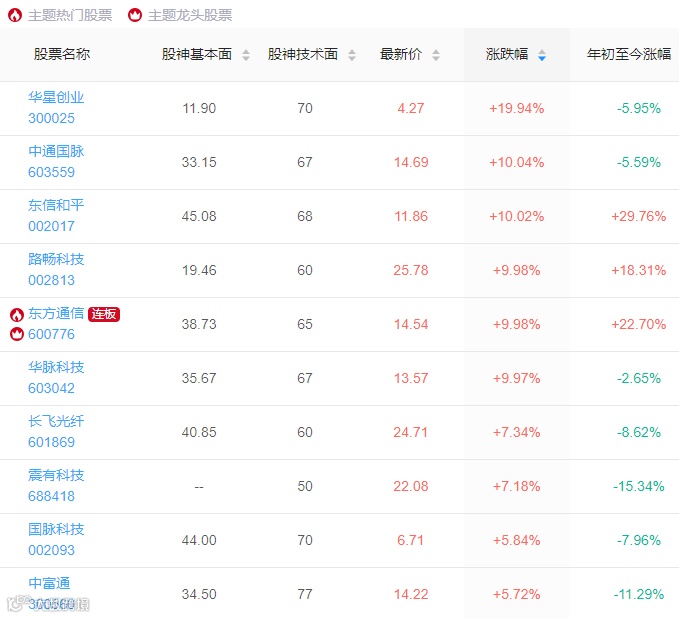
Task: Sort by 股神基本面 column arrows
Action: (246, 55)
